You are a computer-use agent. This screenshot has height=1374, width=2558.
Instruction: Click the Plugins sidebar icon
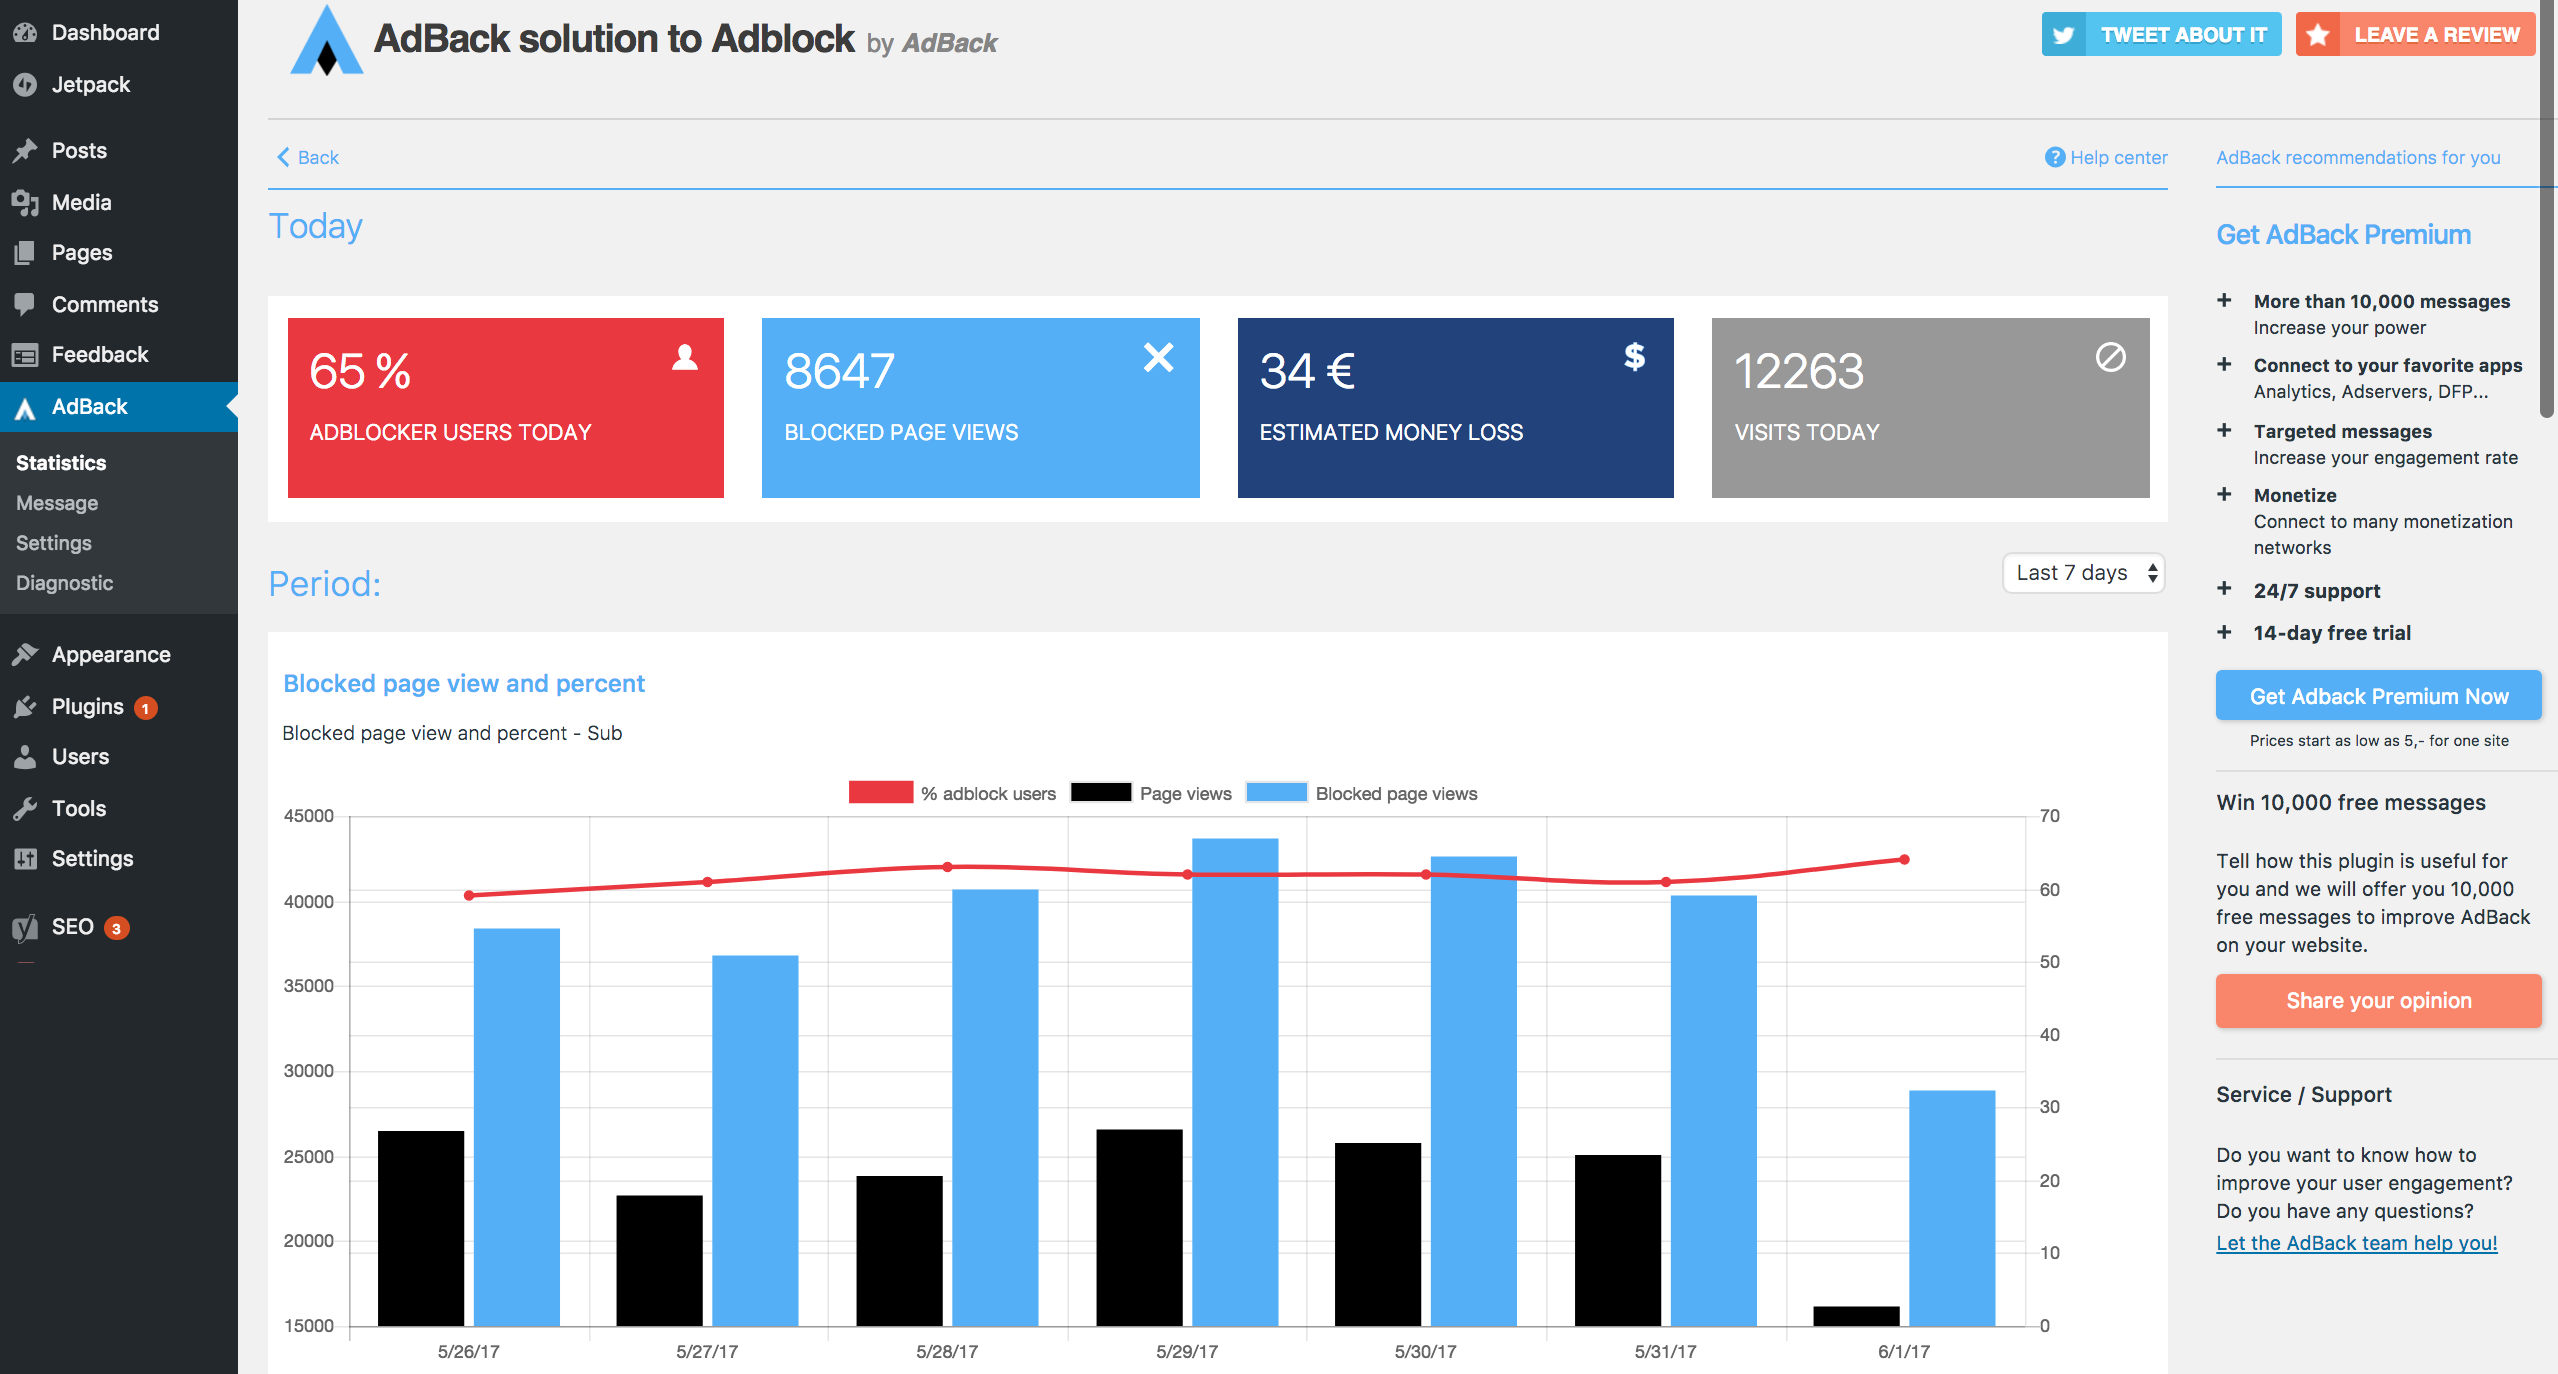[25, 707]
